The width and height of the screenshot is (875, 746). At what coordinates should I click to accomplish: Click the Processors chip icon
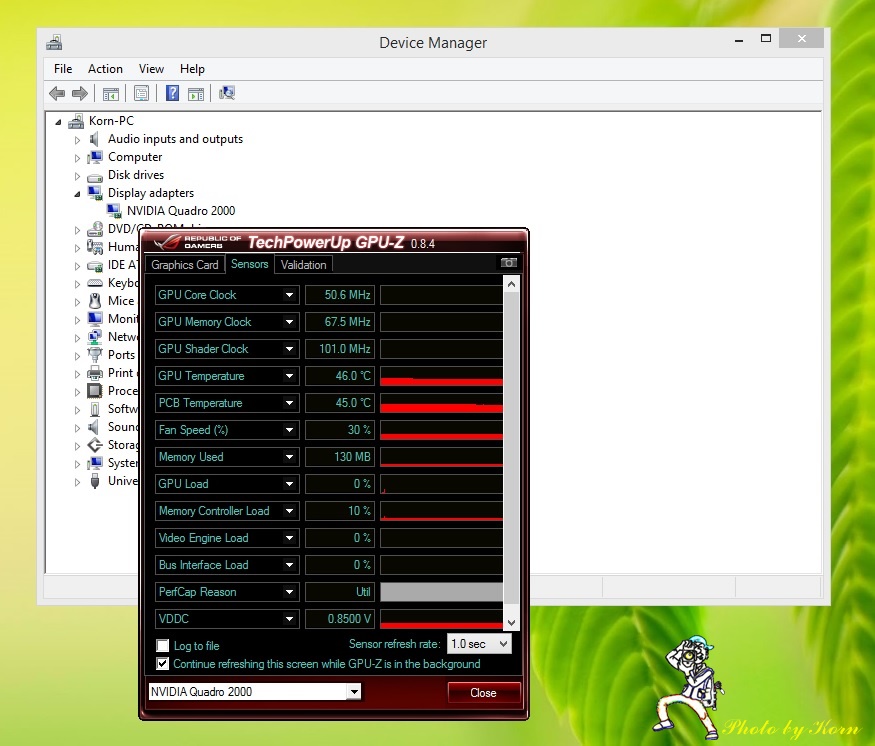[x=95, y=391]
